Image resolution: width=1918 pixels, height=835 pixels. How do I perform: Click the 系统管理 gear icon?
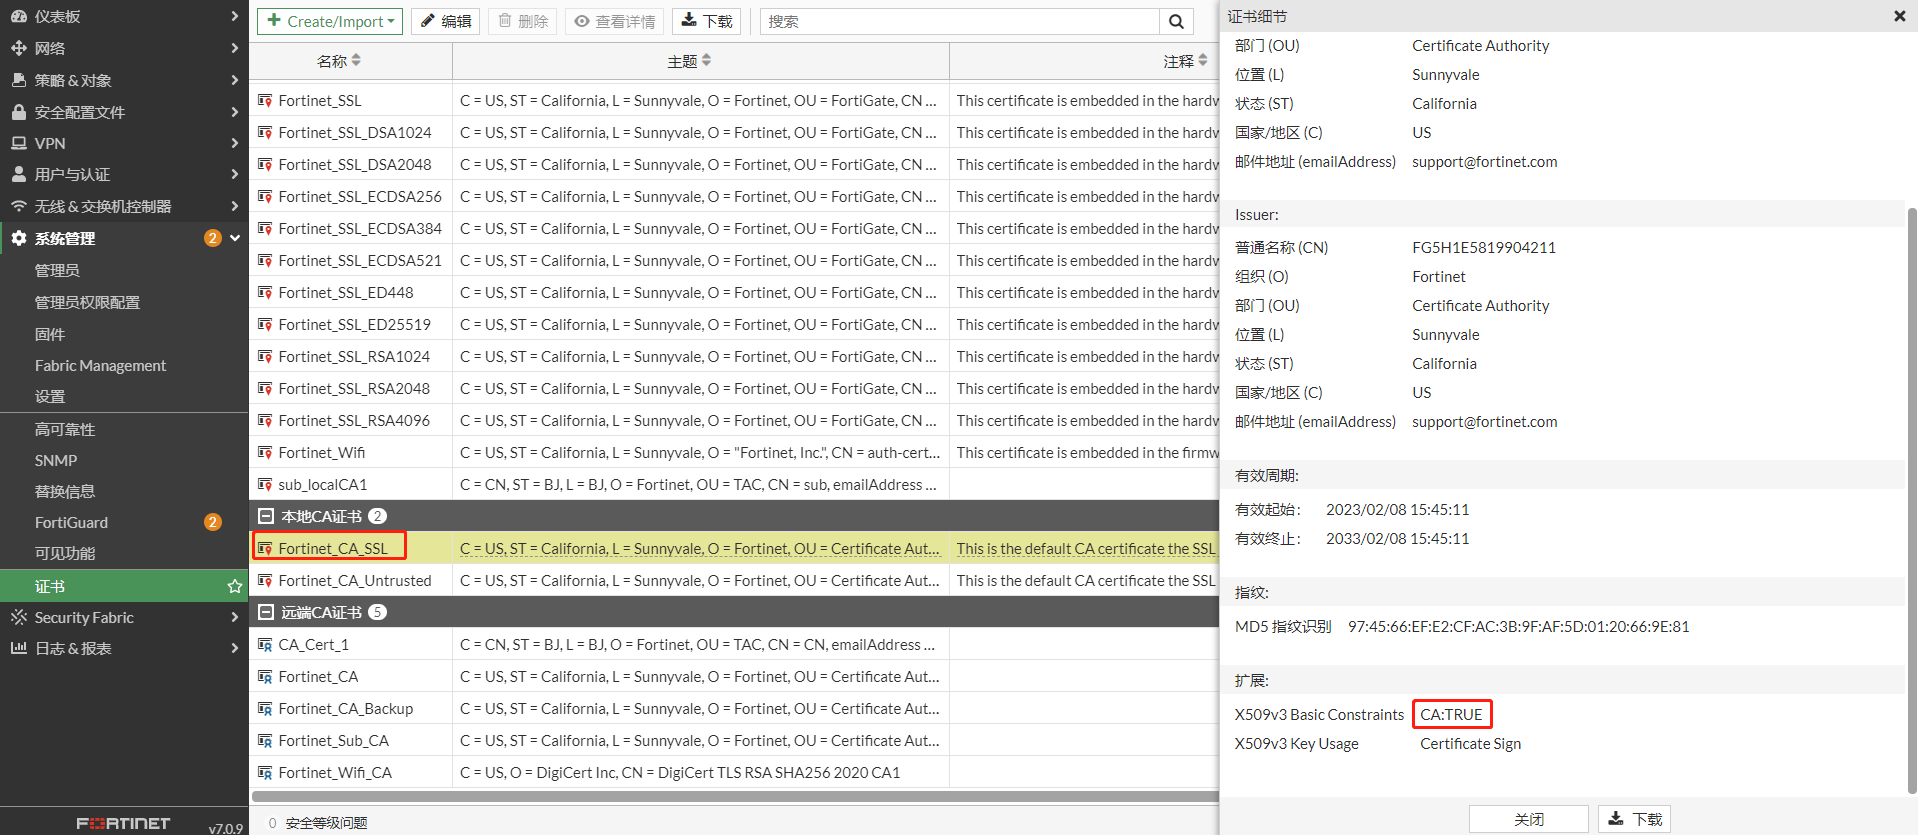tap(19, 238)
